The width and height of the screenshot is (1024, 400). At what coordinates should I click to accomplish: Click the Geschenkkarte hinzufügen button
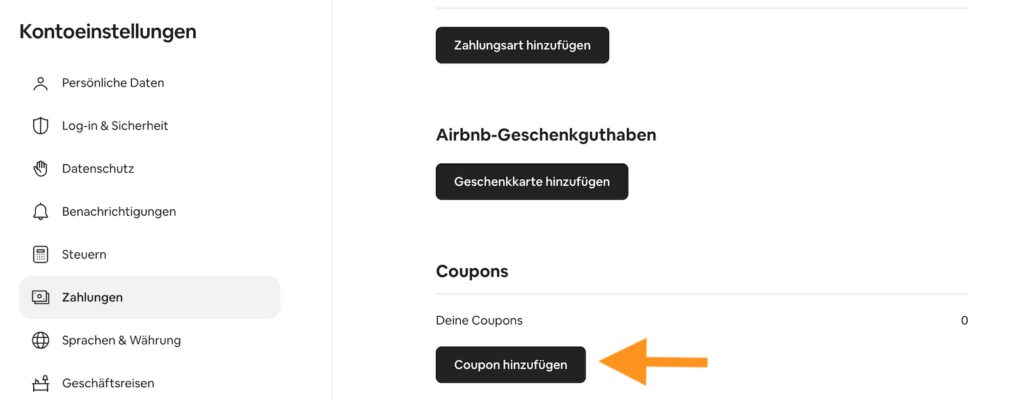(531, 182)
